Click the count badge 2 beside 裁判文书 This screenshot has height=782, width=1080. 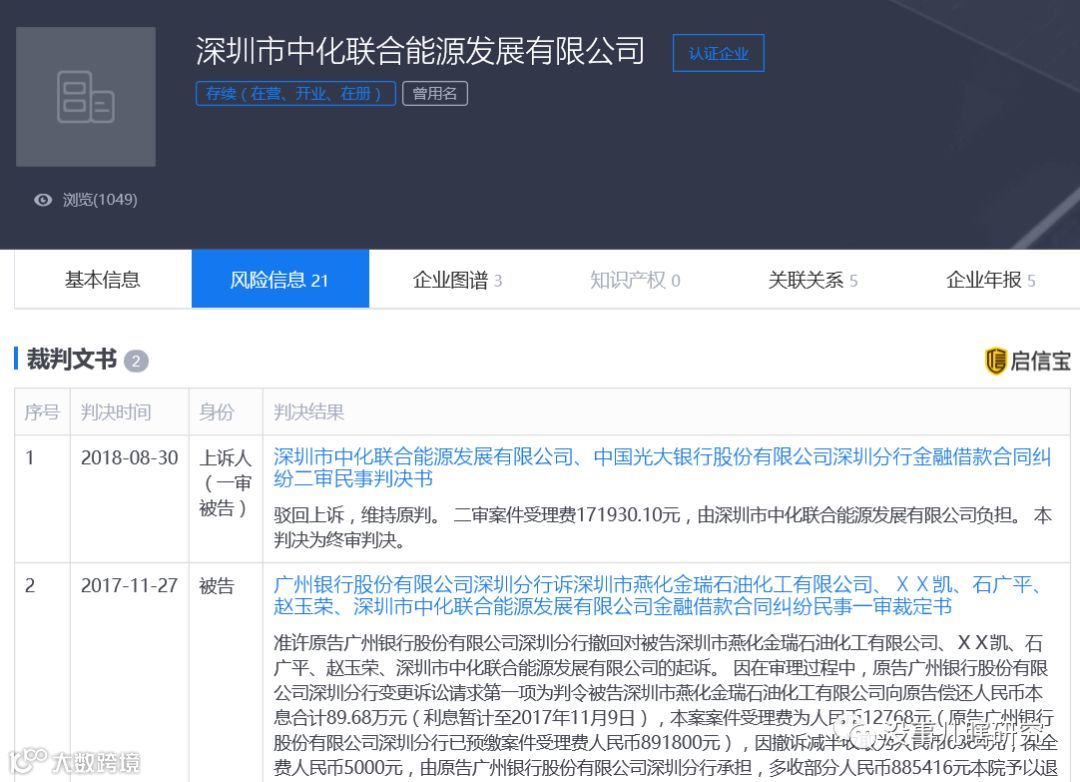(136, 361)
